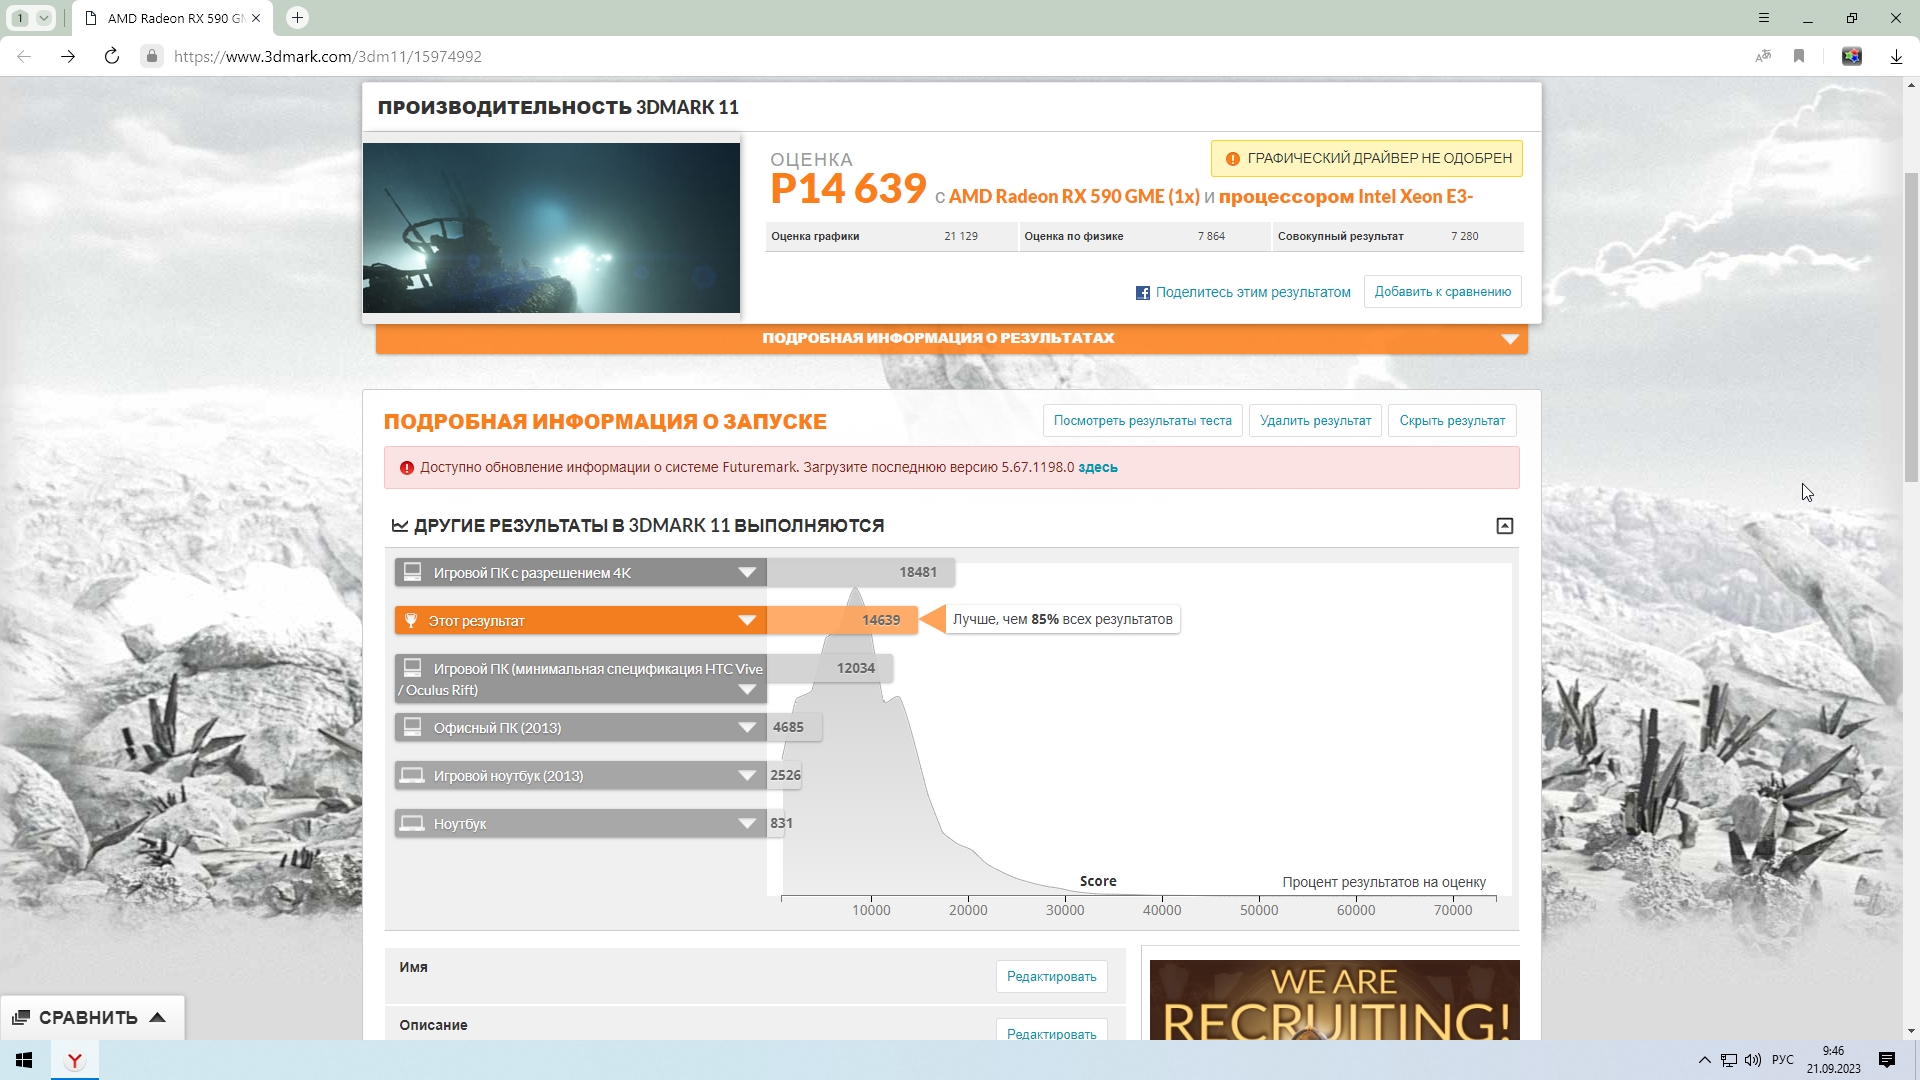Expand the 4K gaming PC dropdown
Screen dimensions: 1920x1080
click(746, 573)
